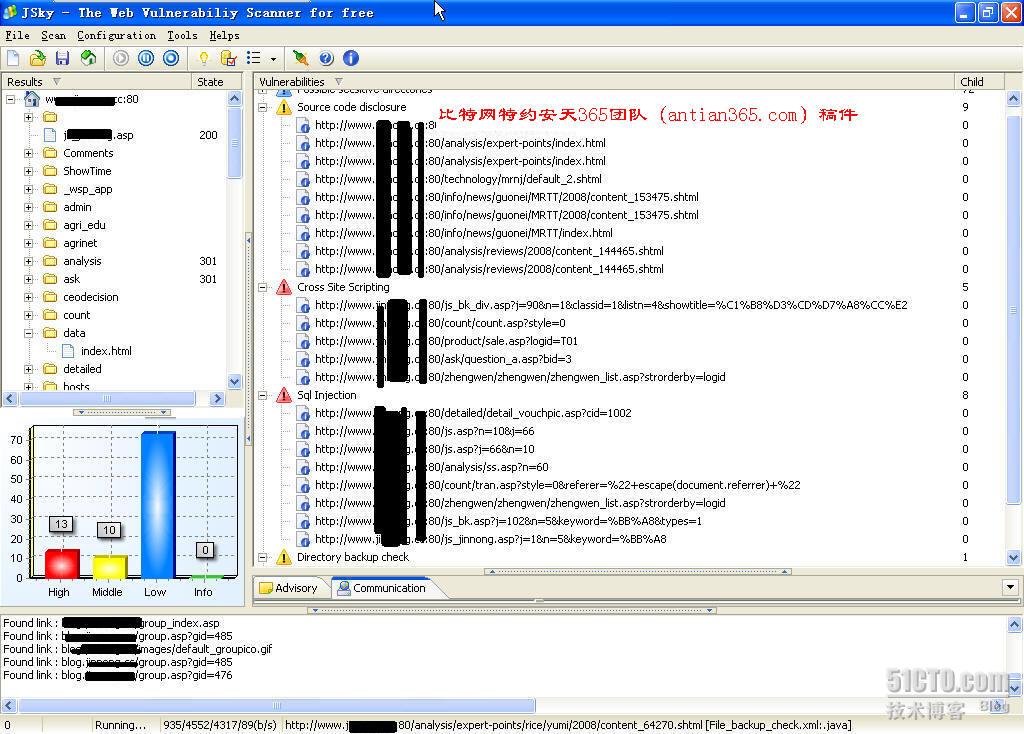Collapse the Source code disclosure group
Screen dimensions: 1024x734
coord(263,107)
